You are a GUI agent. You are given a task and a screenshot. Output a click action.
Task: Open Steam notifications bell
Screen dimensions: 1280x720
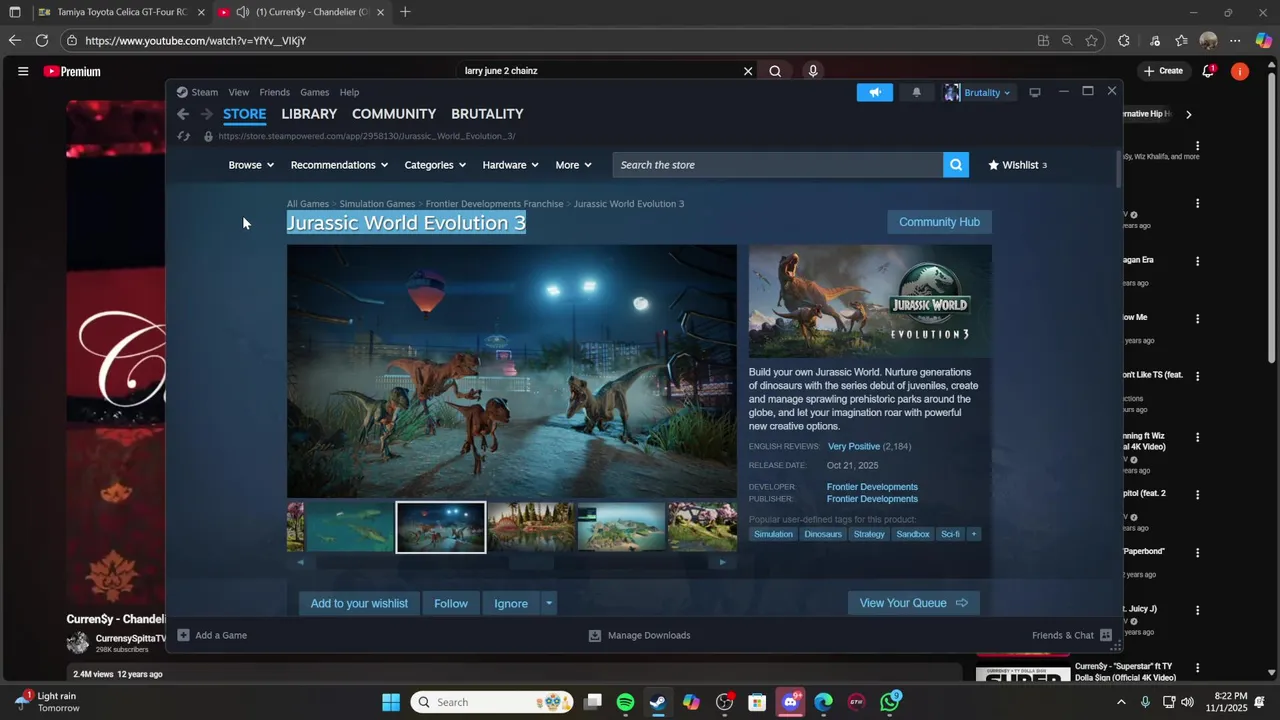917,92
